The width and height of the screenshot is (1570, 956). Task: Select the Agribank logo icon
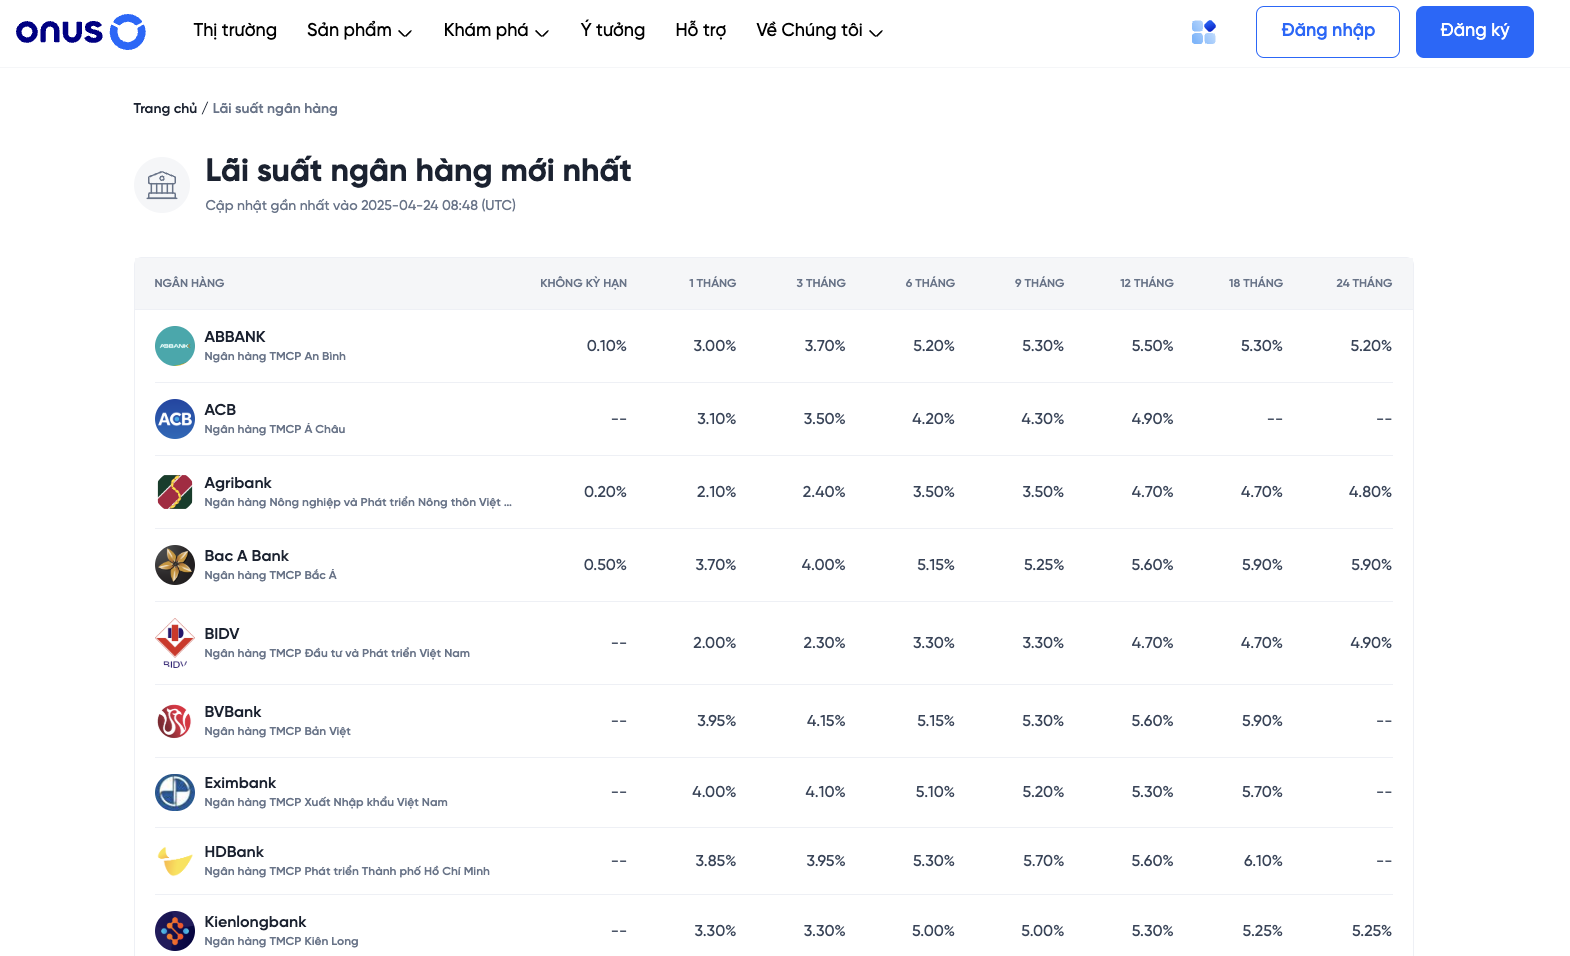(x=175, y=492)
